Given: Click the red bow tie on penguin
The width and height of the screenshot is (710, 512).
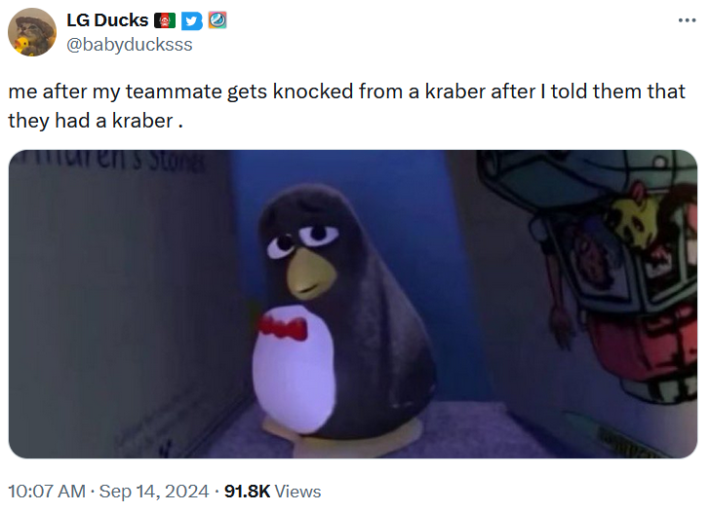Looking at the screenshot, I should (x=283, y=328).
